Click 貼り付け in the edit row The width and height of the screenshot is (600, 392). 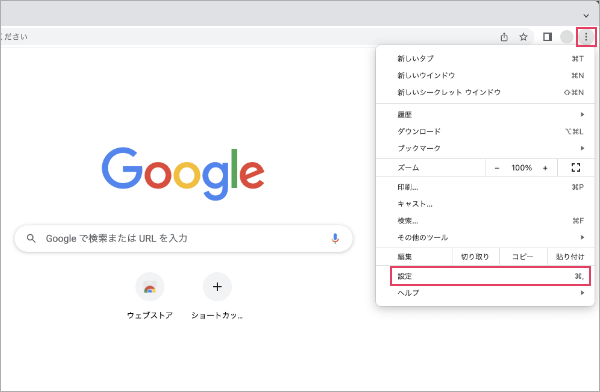click(570, 256)
